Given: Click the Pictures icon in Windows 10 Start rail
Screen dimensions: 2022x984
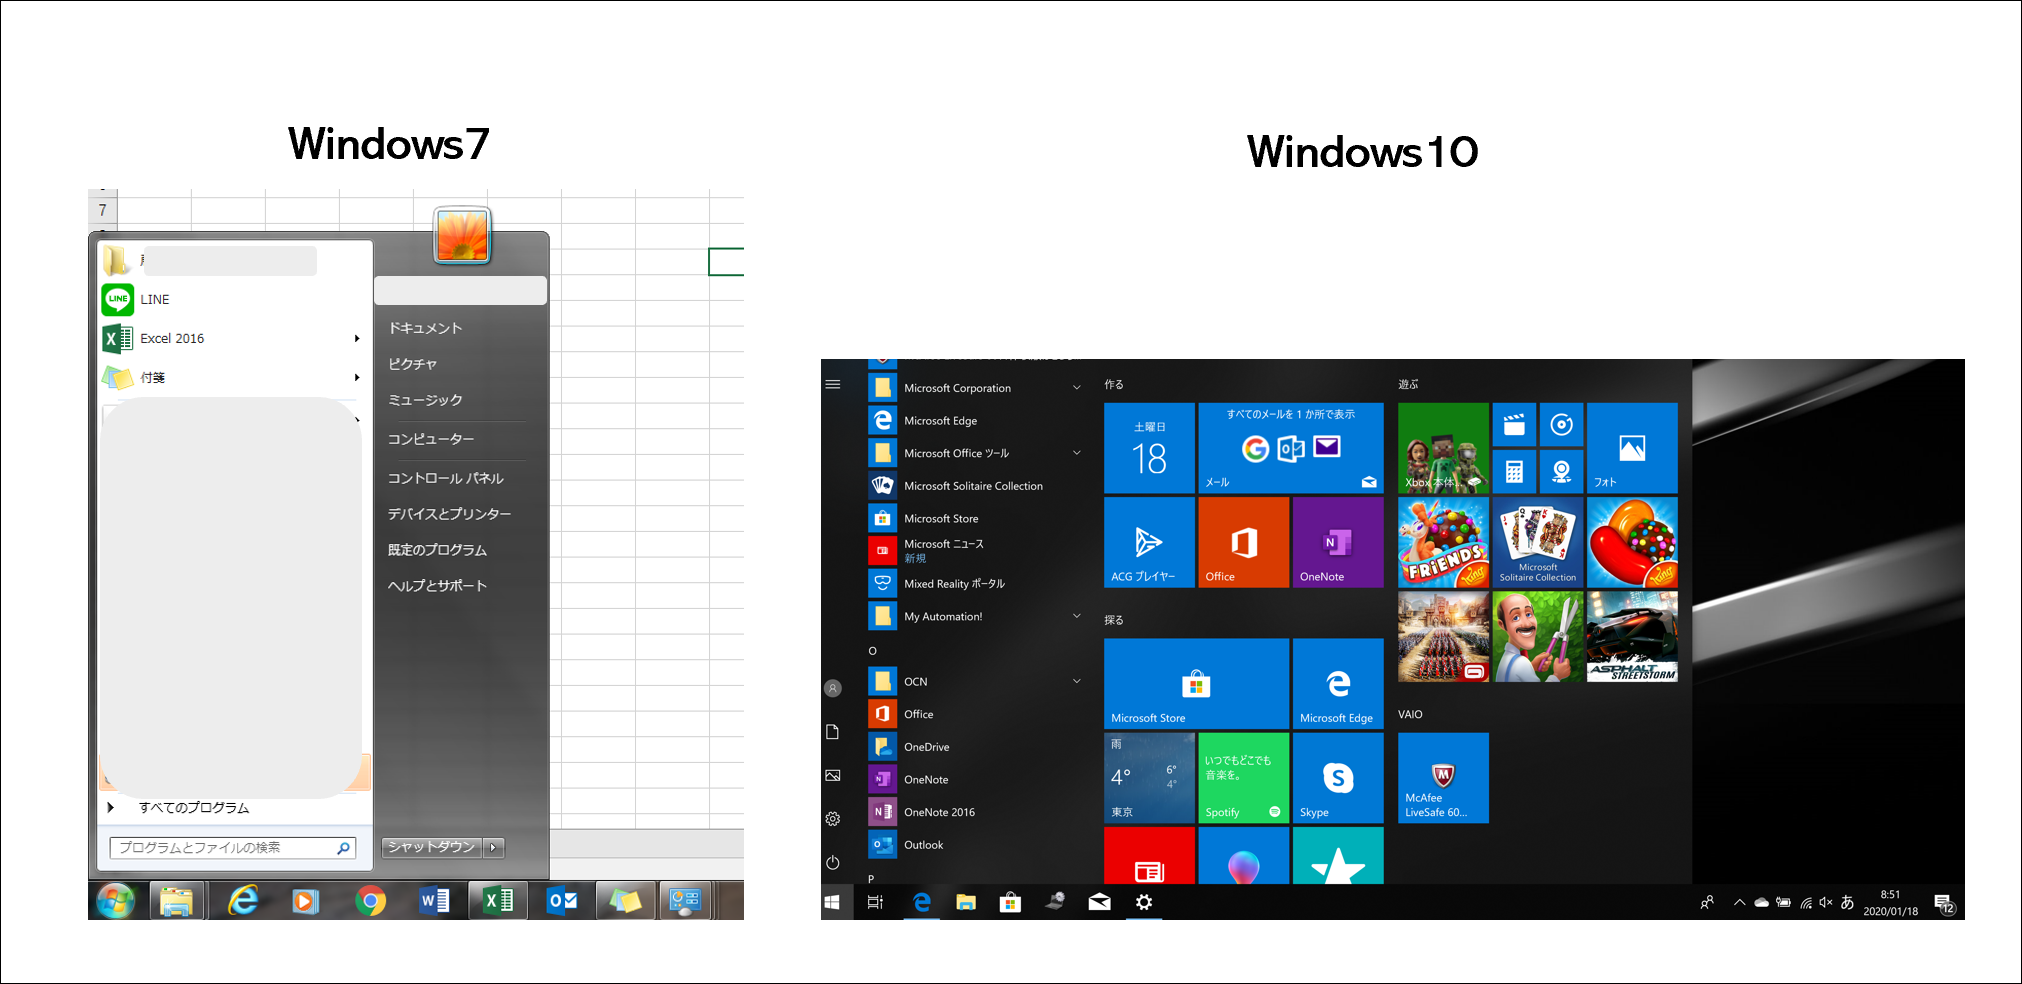Looking at the screenshot, I should tap(832, 775).
